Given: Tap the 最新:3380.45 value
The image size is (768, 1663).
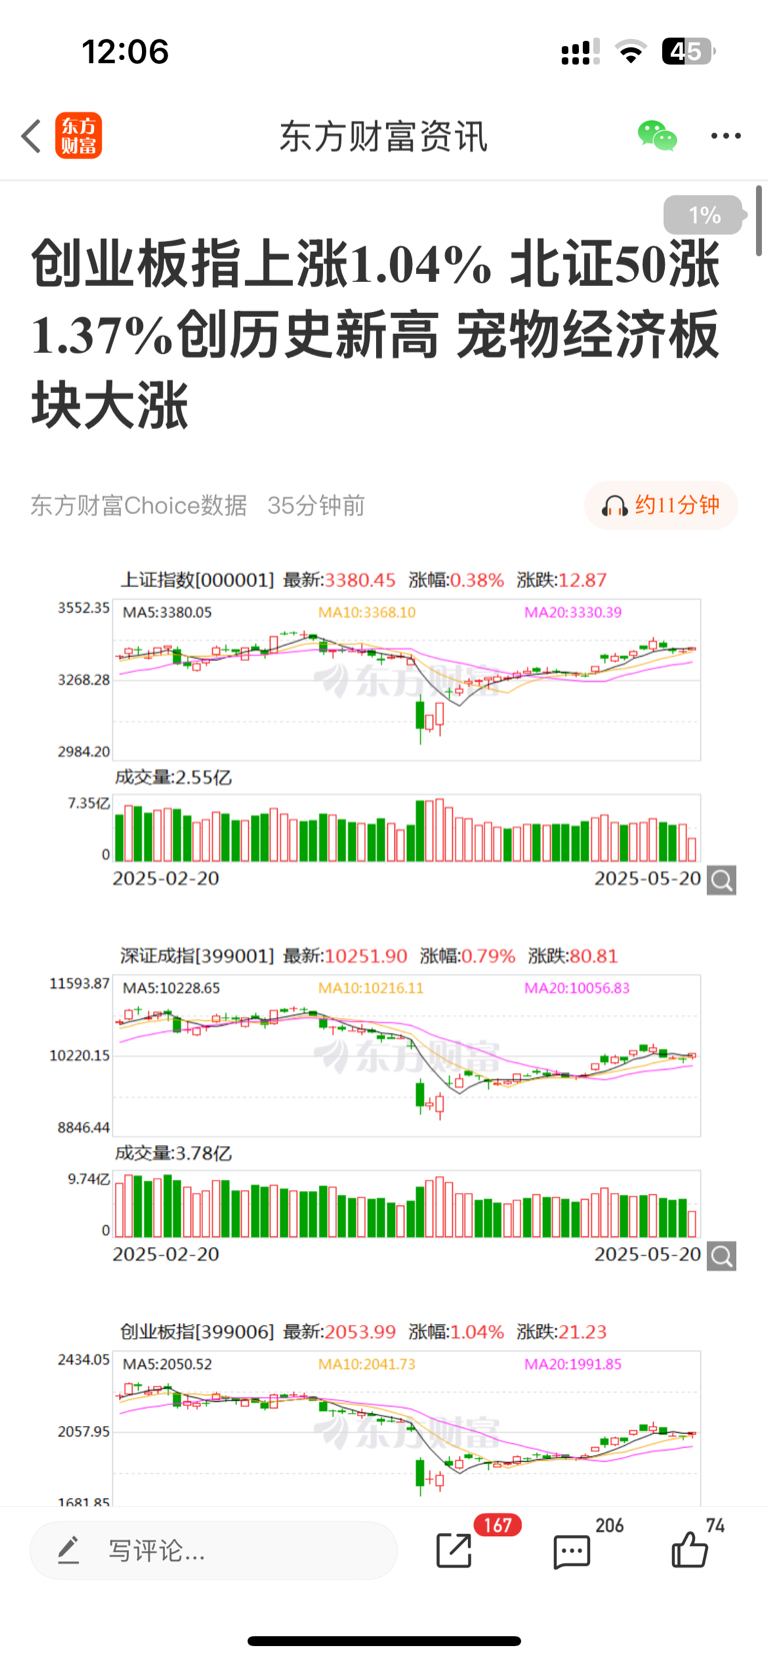Looking at the screenshot, I should tap(340, 580).
